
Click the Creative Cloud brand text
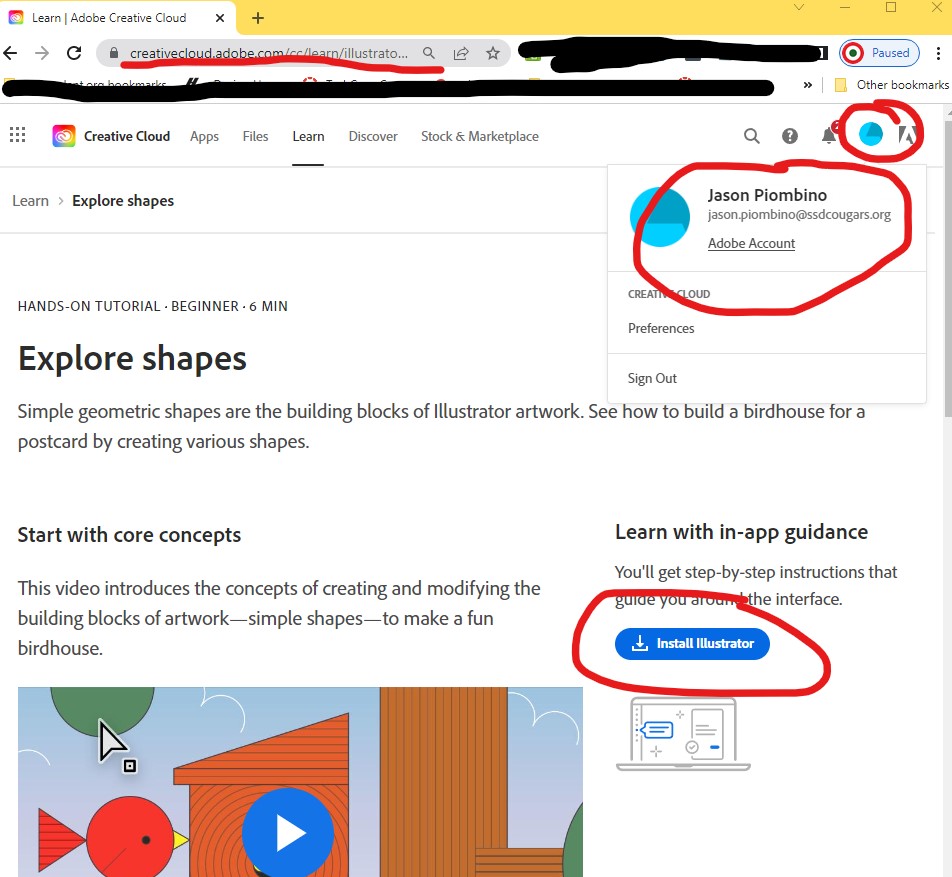click(x=127, y=137)
